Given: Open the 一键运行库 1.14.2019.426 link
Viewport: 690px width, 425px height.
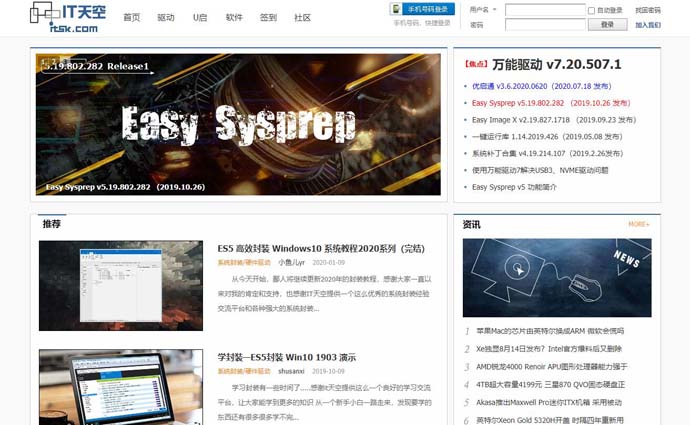Looking at the screenshot, I should pos(547,137).
